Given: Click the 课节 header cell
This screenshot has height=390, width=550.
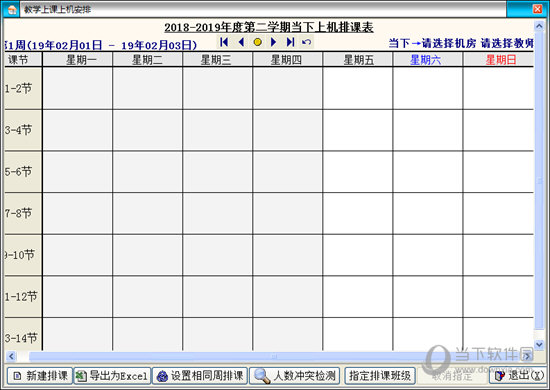Looking at the screenshot, I should [x=23, y=60].
